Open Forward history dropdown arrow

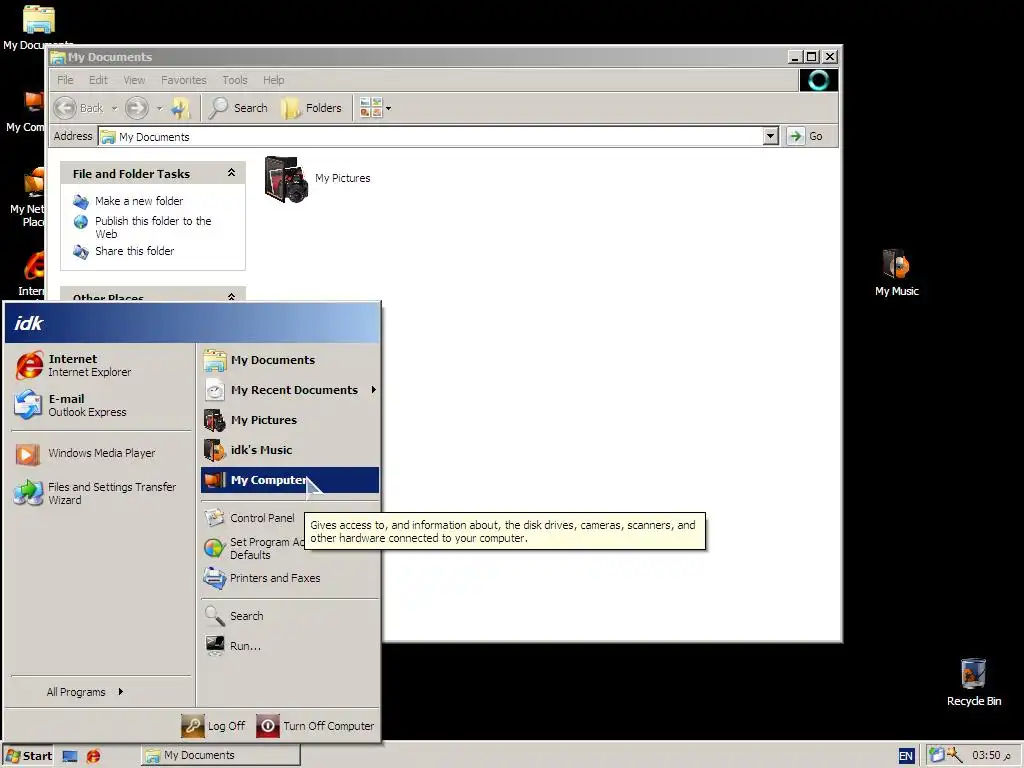click(x=159, y=108)
